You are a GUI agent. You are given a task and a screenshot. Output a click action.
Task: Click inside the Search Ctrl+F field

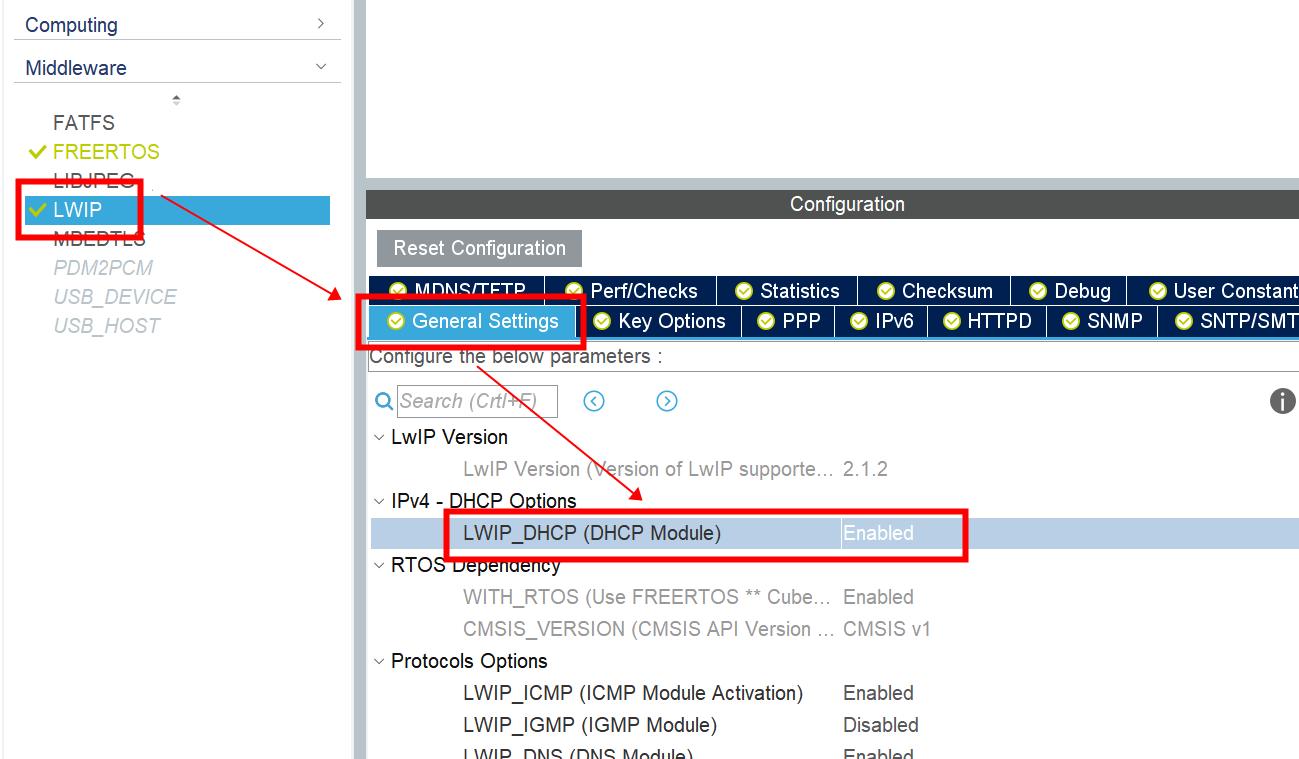[477, 401]
